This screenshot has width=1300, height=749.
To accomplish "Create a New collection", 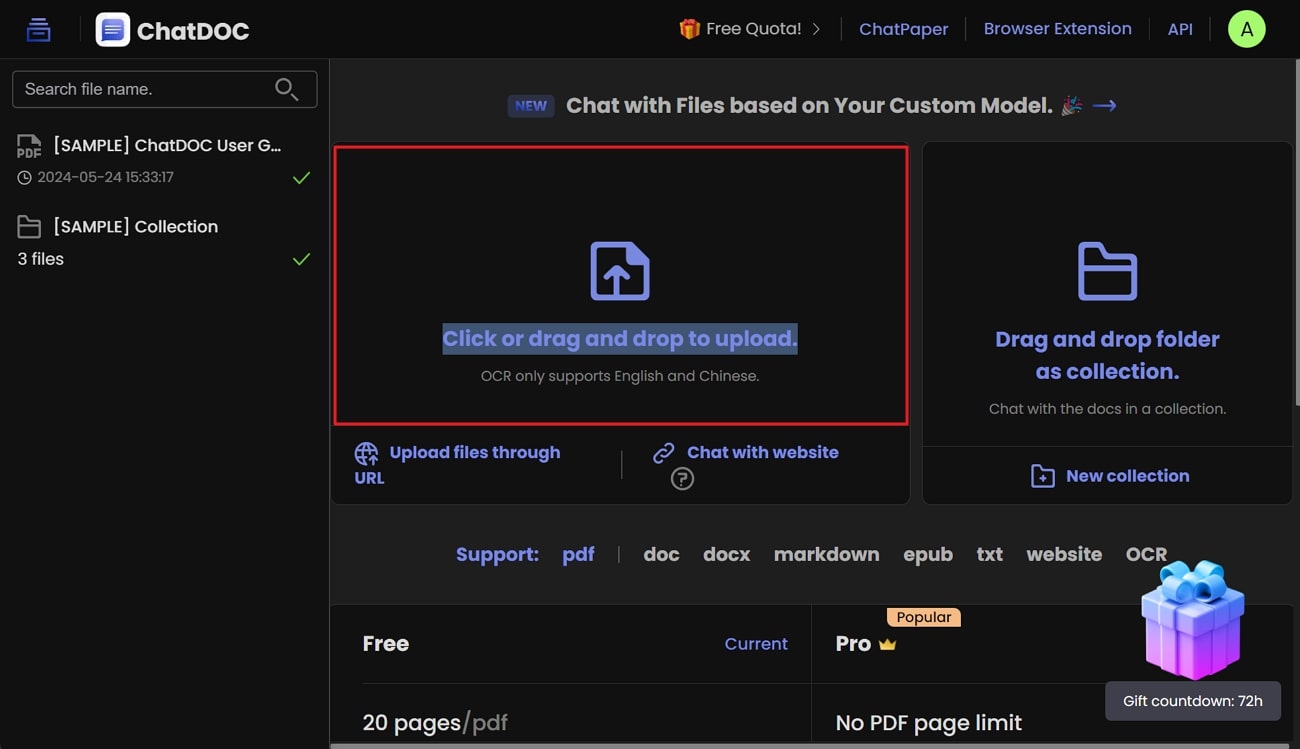I will 1128,476.
